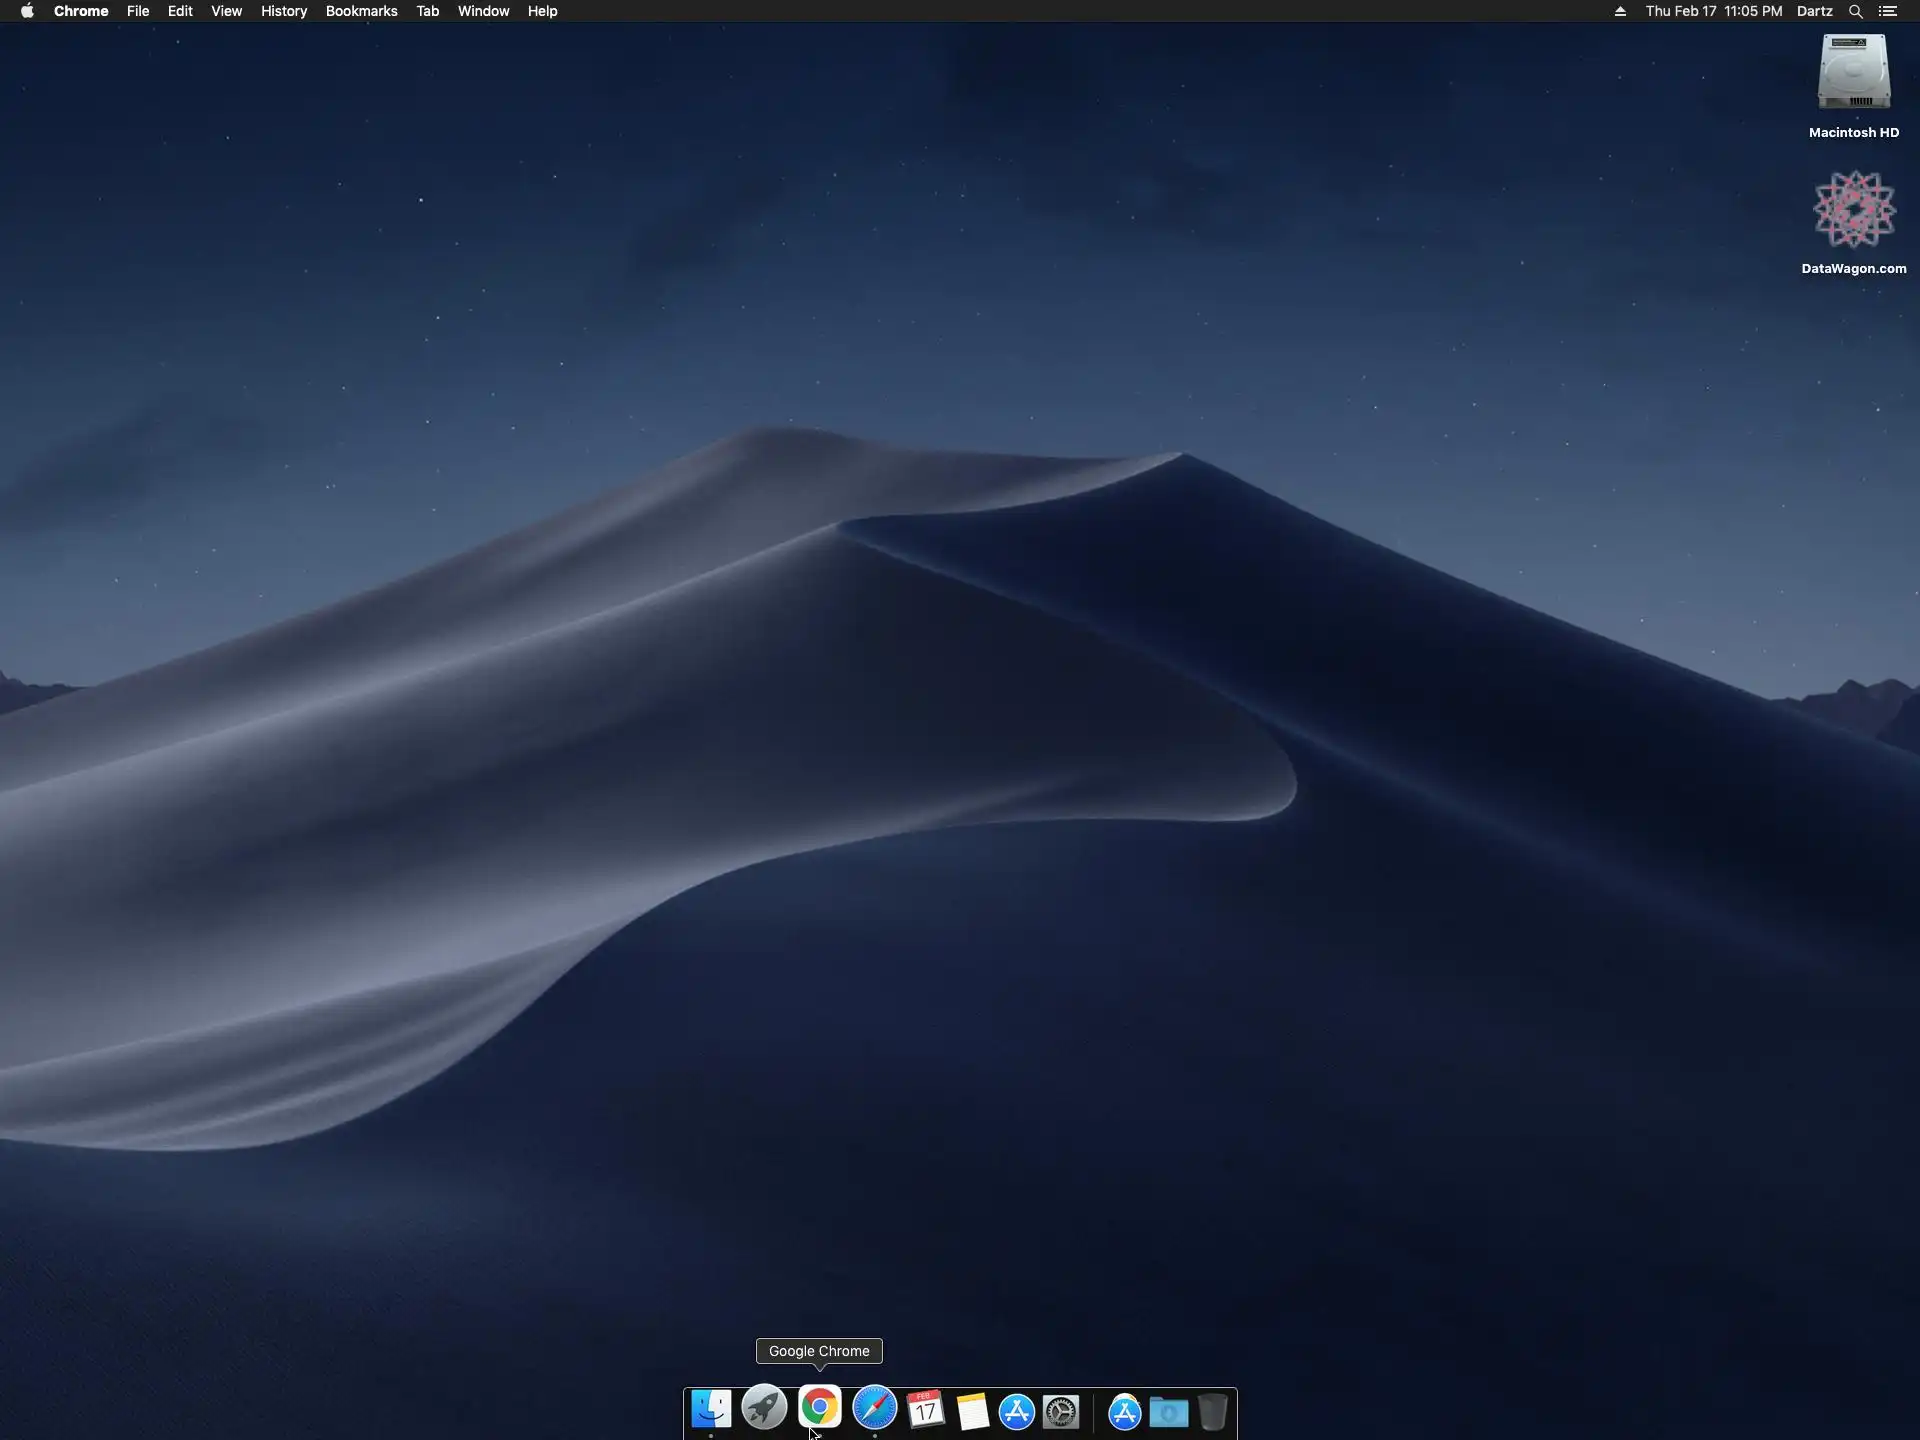Open the Window menu
The height and width of the screenshot is (1440, 1920).
[483, 11]
